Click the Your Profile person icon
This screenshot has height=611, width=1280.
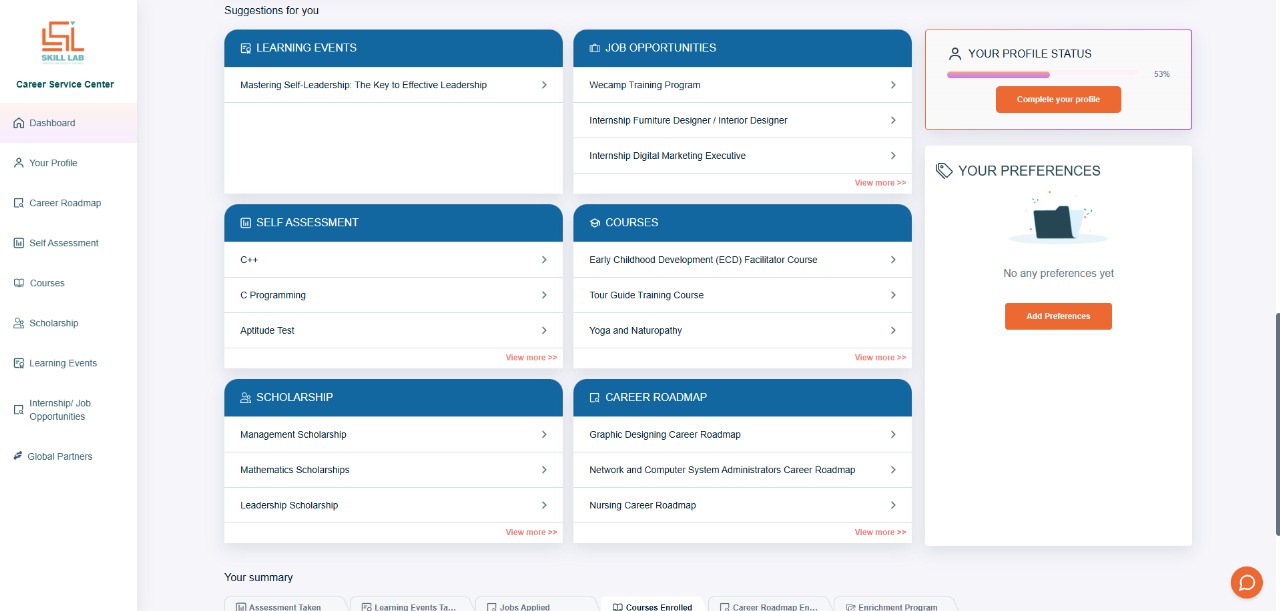point(18,163)
